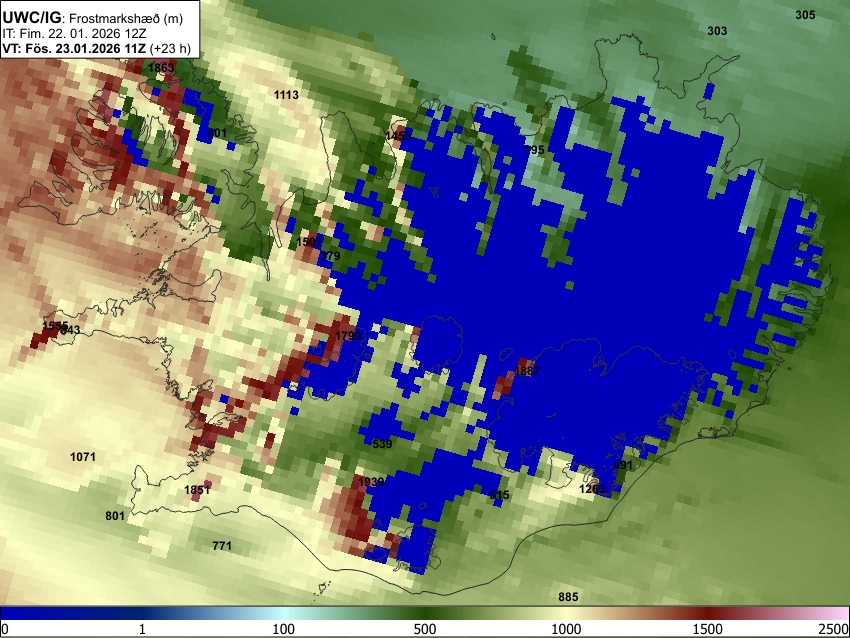
Task: Click the legend tick label '100'
Action: 284,629
